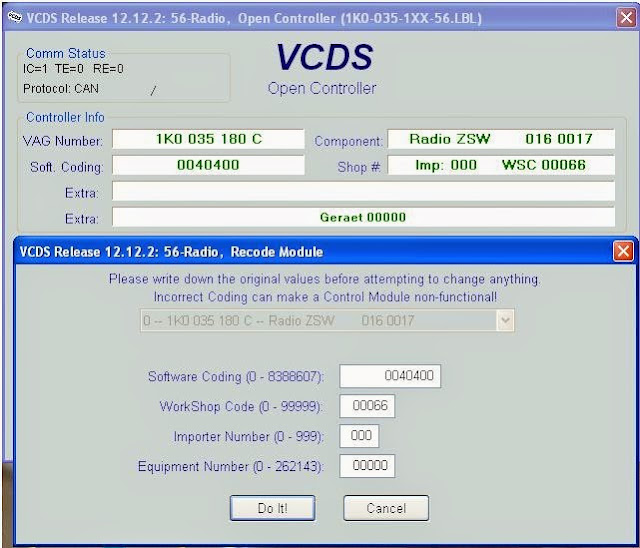Close the Open Controller main window

[x=626, y=18]
